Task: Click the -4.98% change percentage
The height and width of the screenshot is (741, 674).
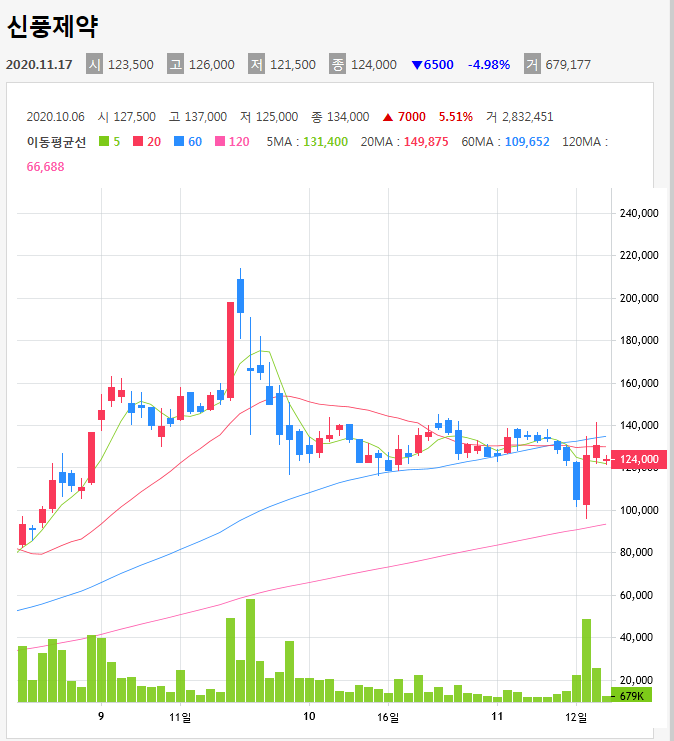Action: click(x=489, y=64)
